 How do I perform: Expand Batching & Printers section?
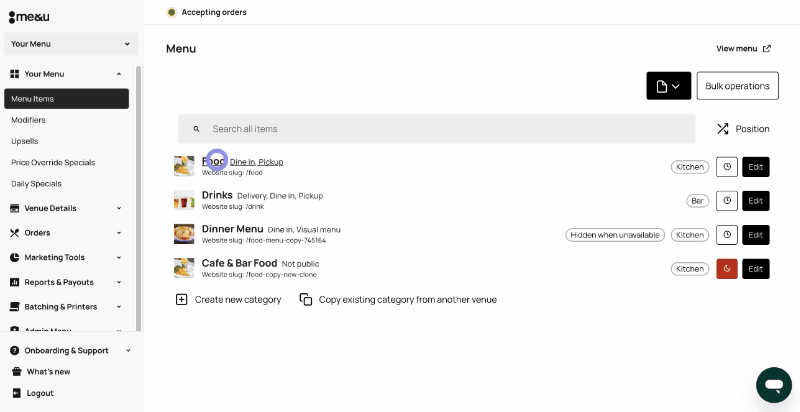tap(66, 307)
